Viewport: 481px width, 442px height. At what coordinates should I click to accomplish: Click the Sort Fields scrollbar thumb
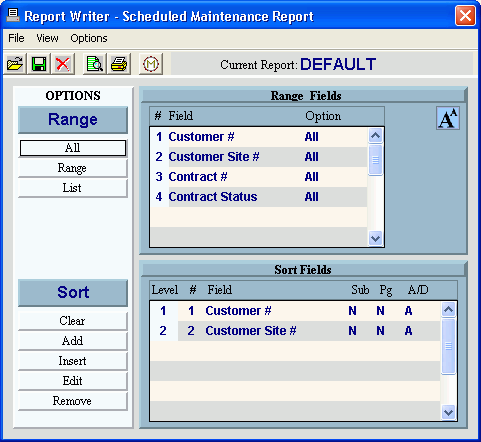click(x=448, y=346)
